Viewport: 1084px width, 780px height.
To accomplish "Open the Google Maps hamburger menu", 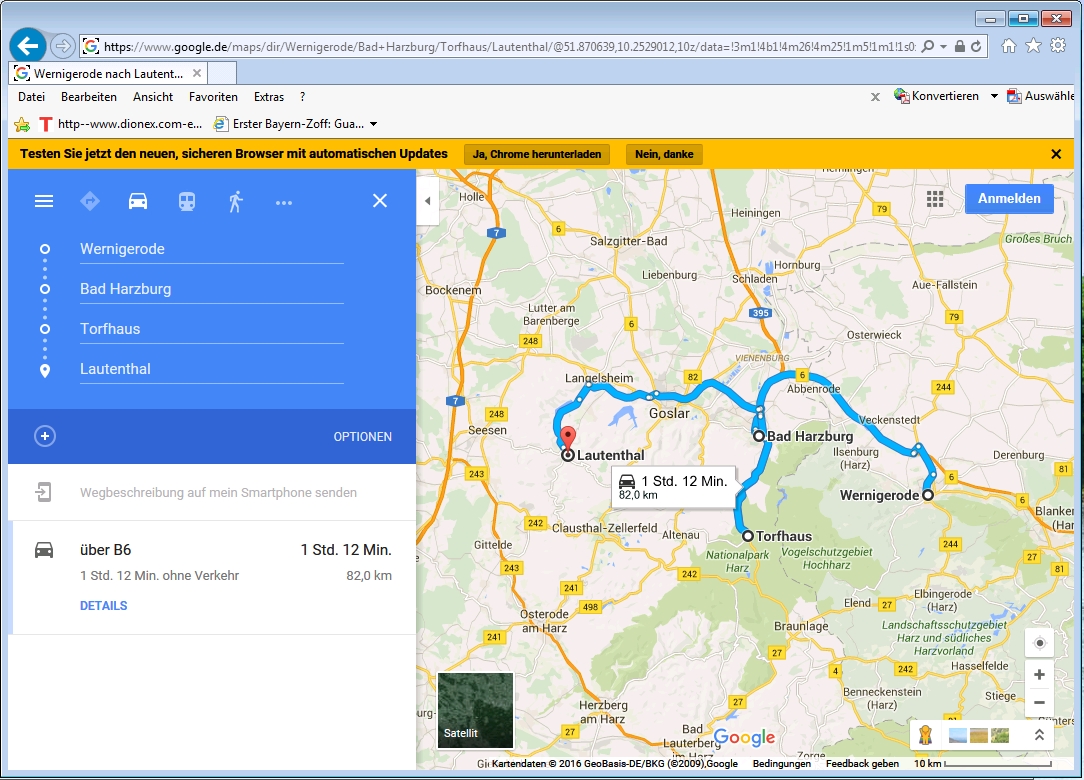I will pyautogui.click(x=44, y=201).
